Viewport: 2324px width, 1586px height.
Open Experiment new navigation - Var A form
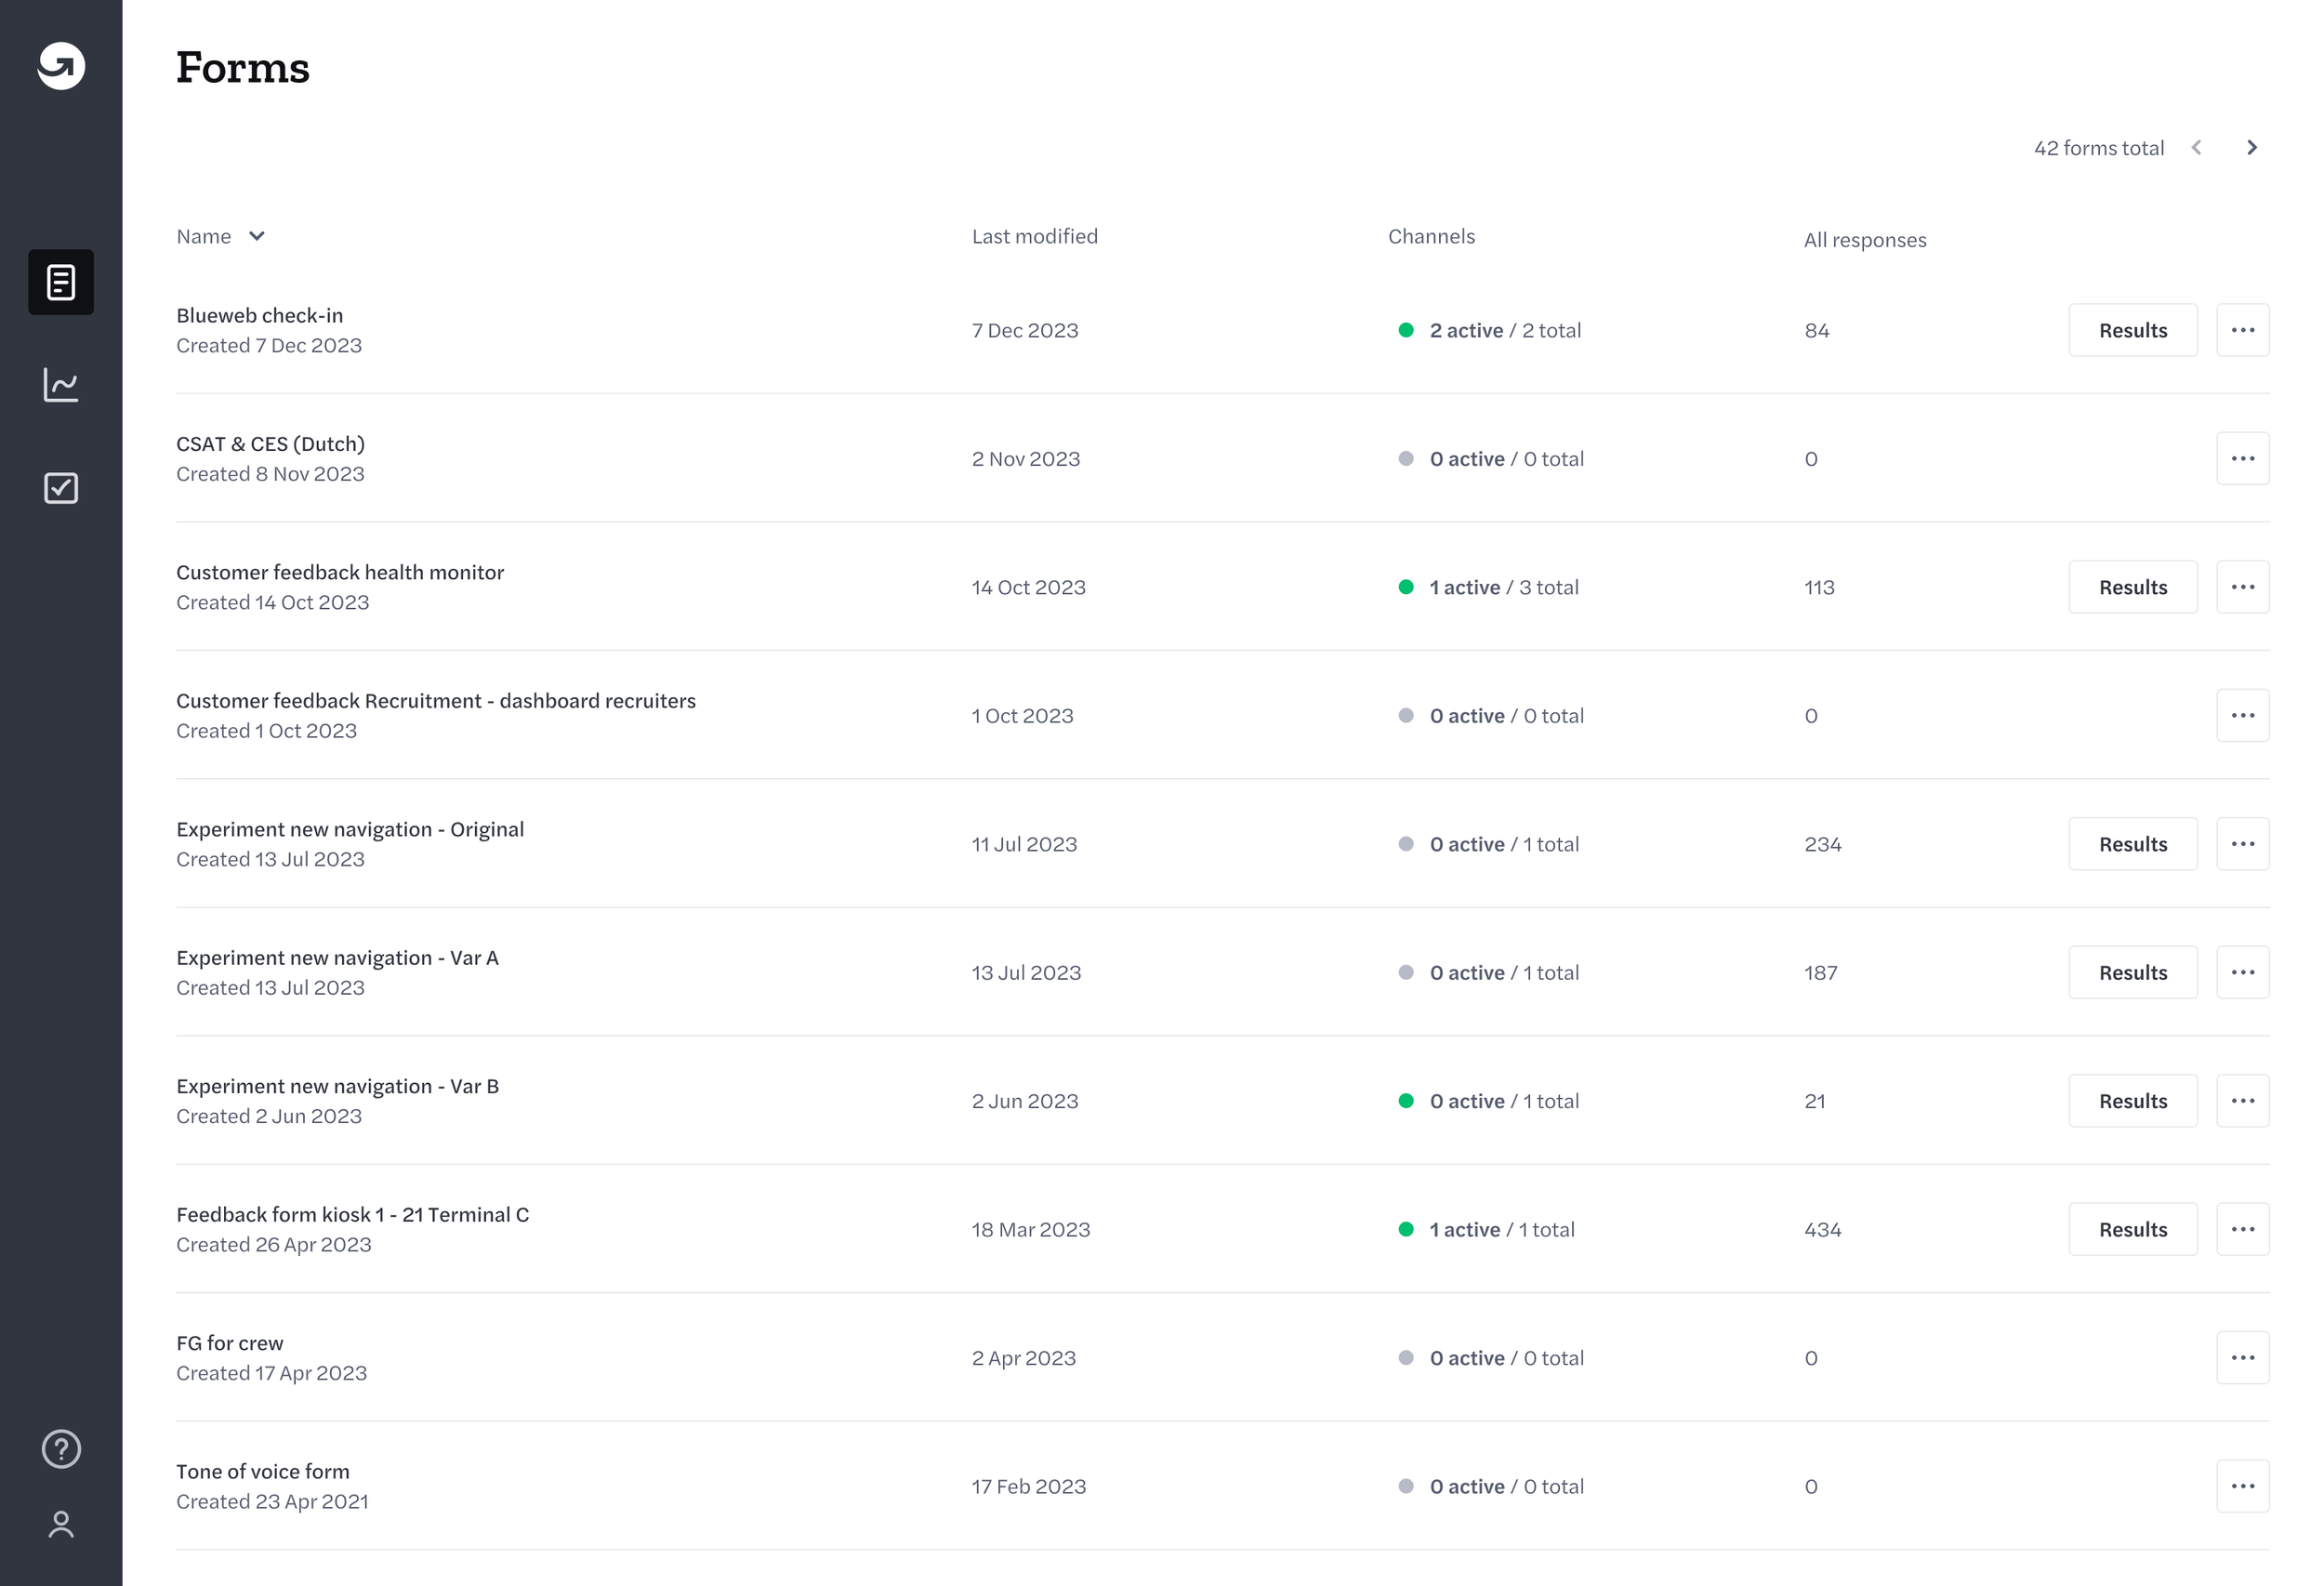tap(337, 958)
